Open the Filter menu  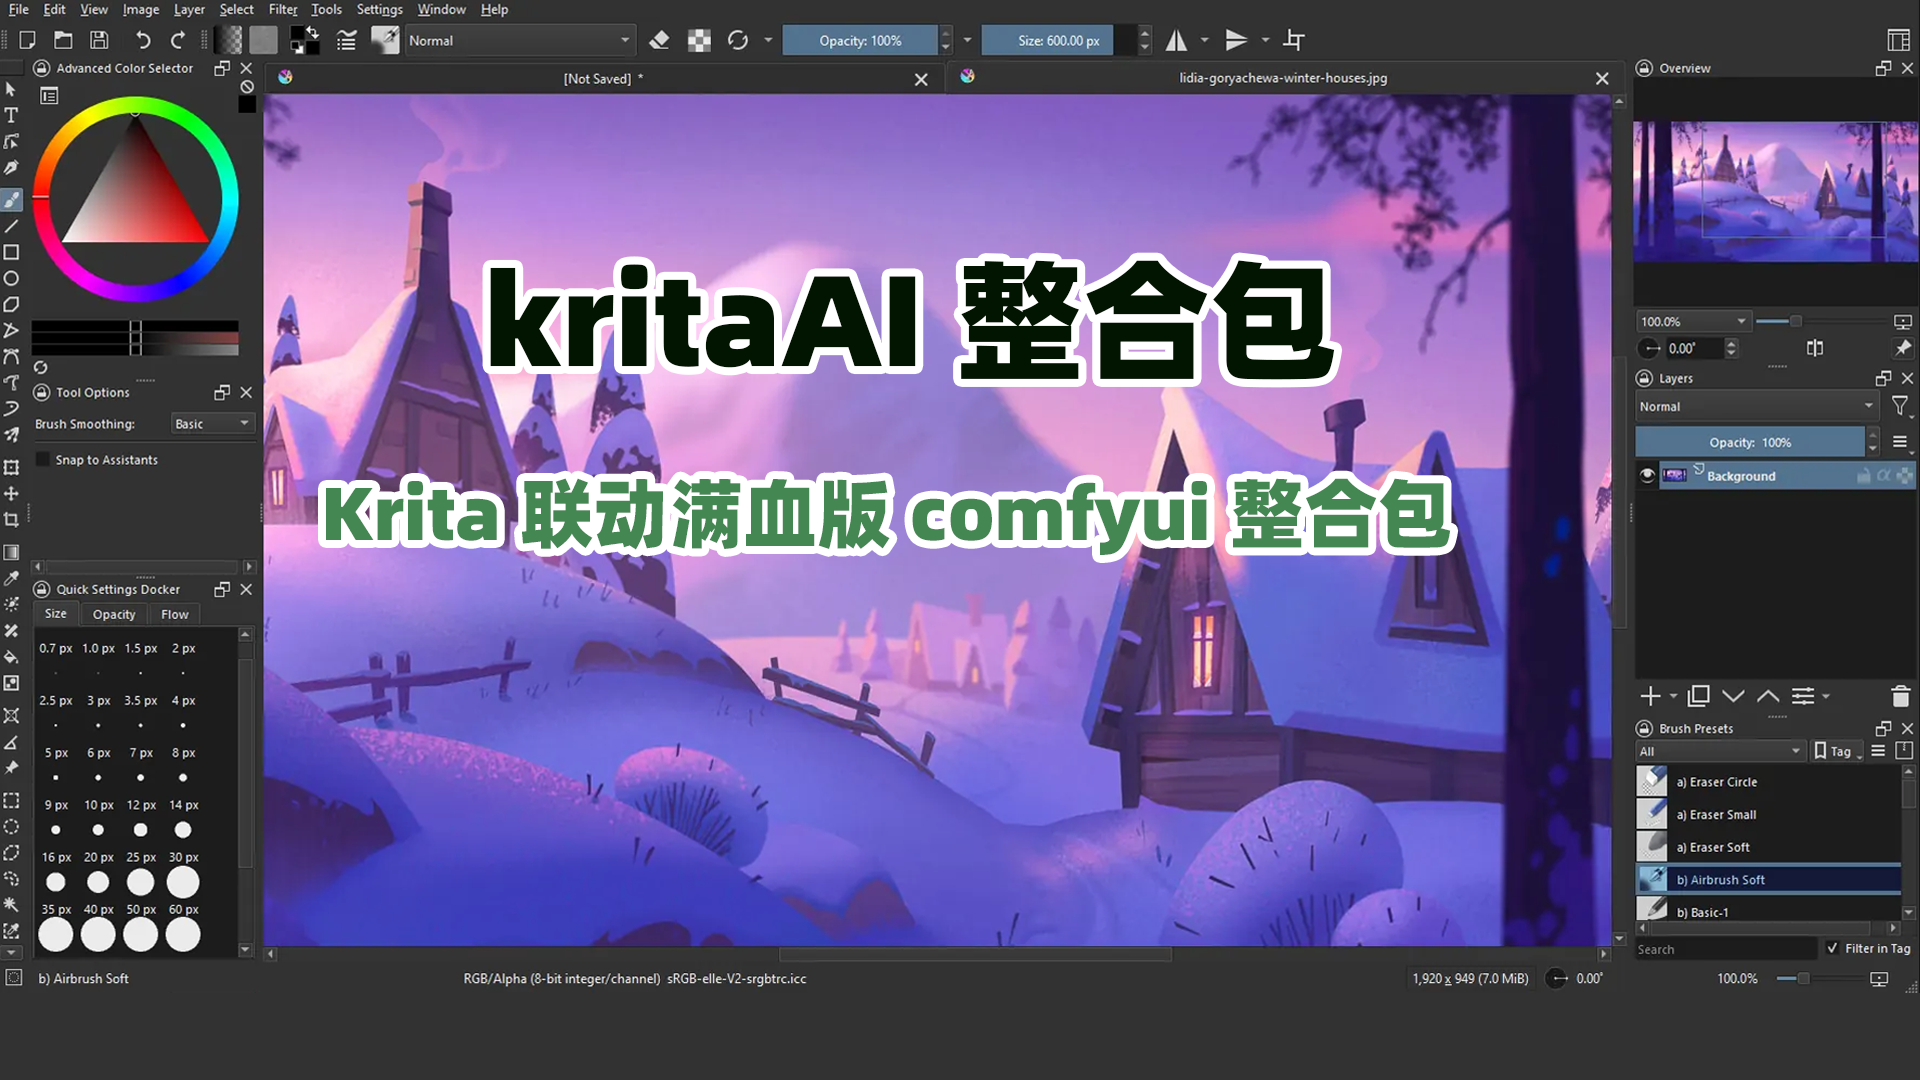[x=283, y=9]
